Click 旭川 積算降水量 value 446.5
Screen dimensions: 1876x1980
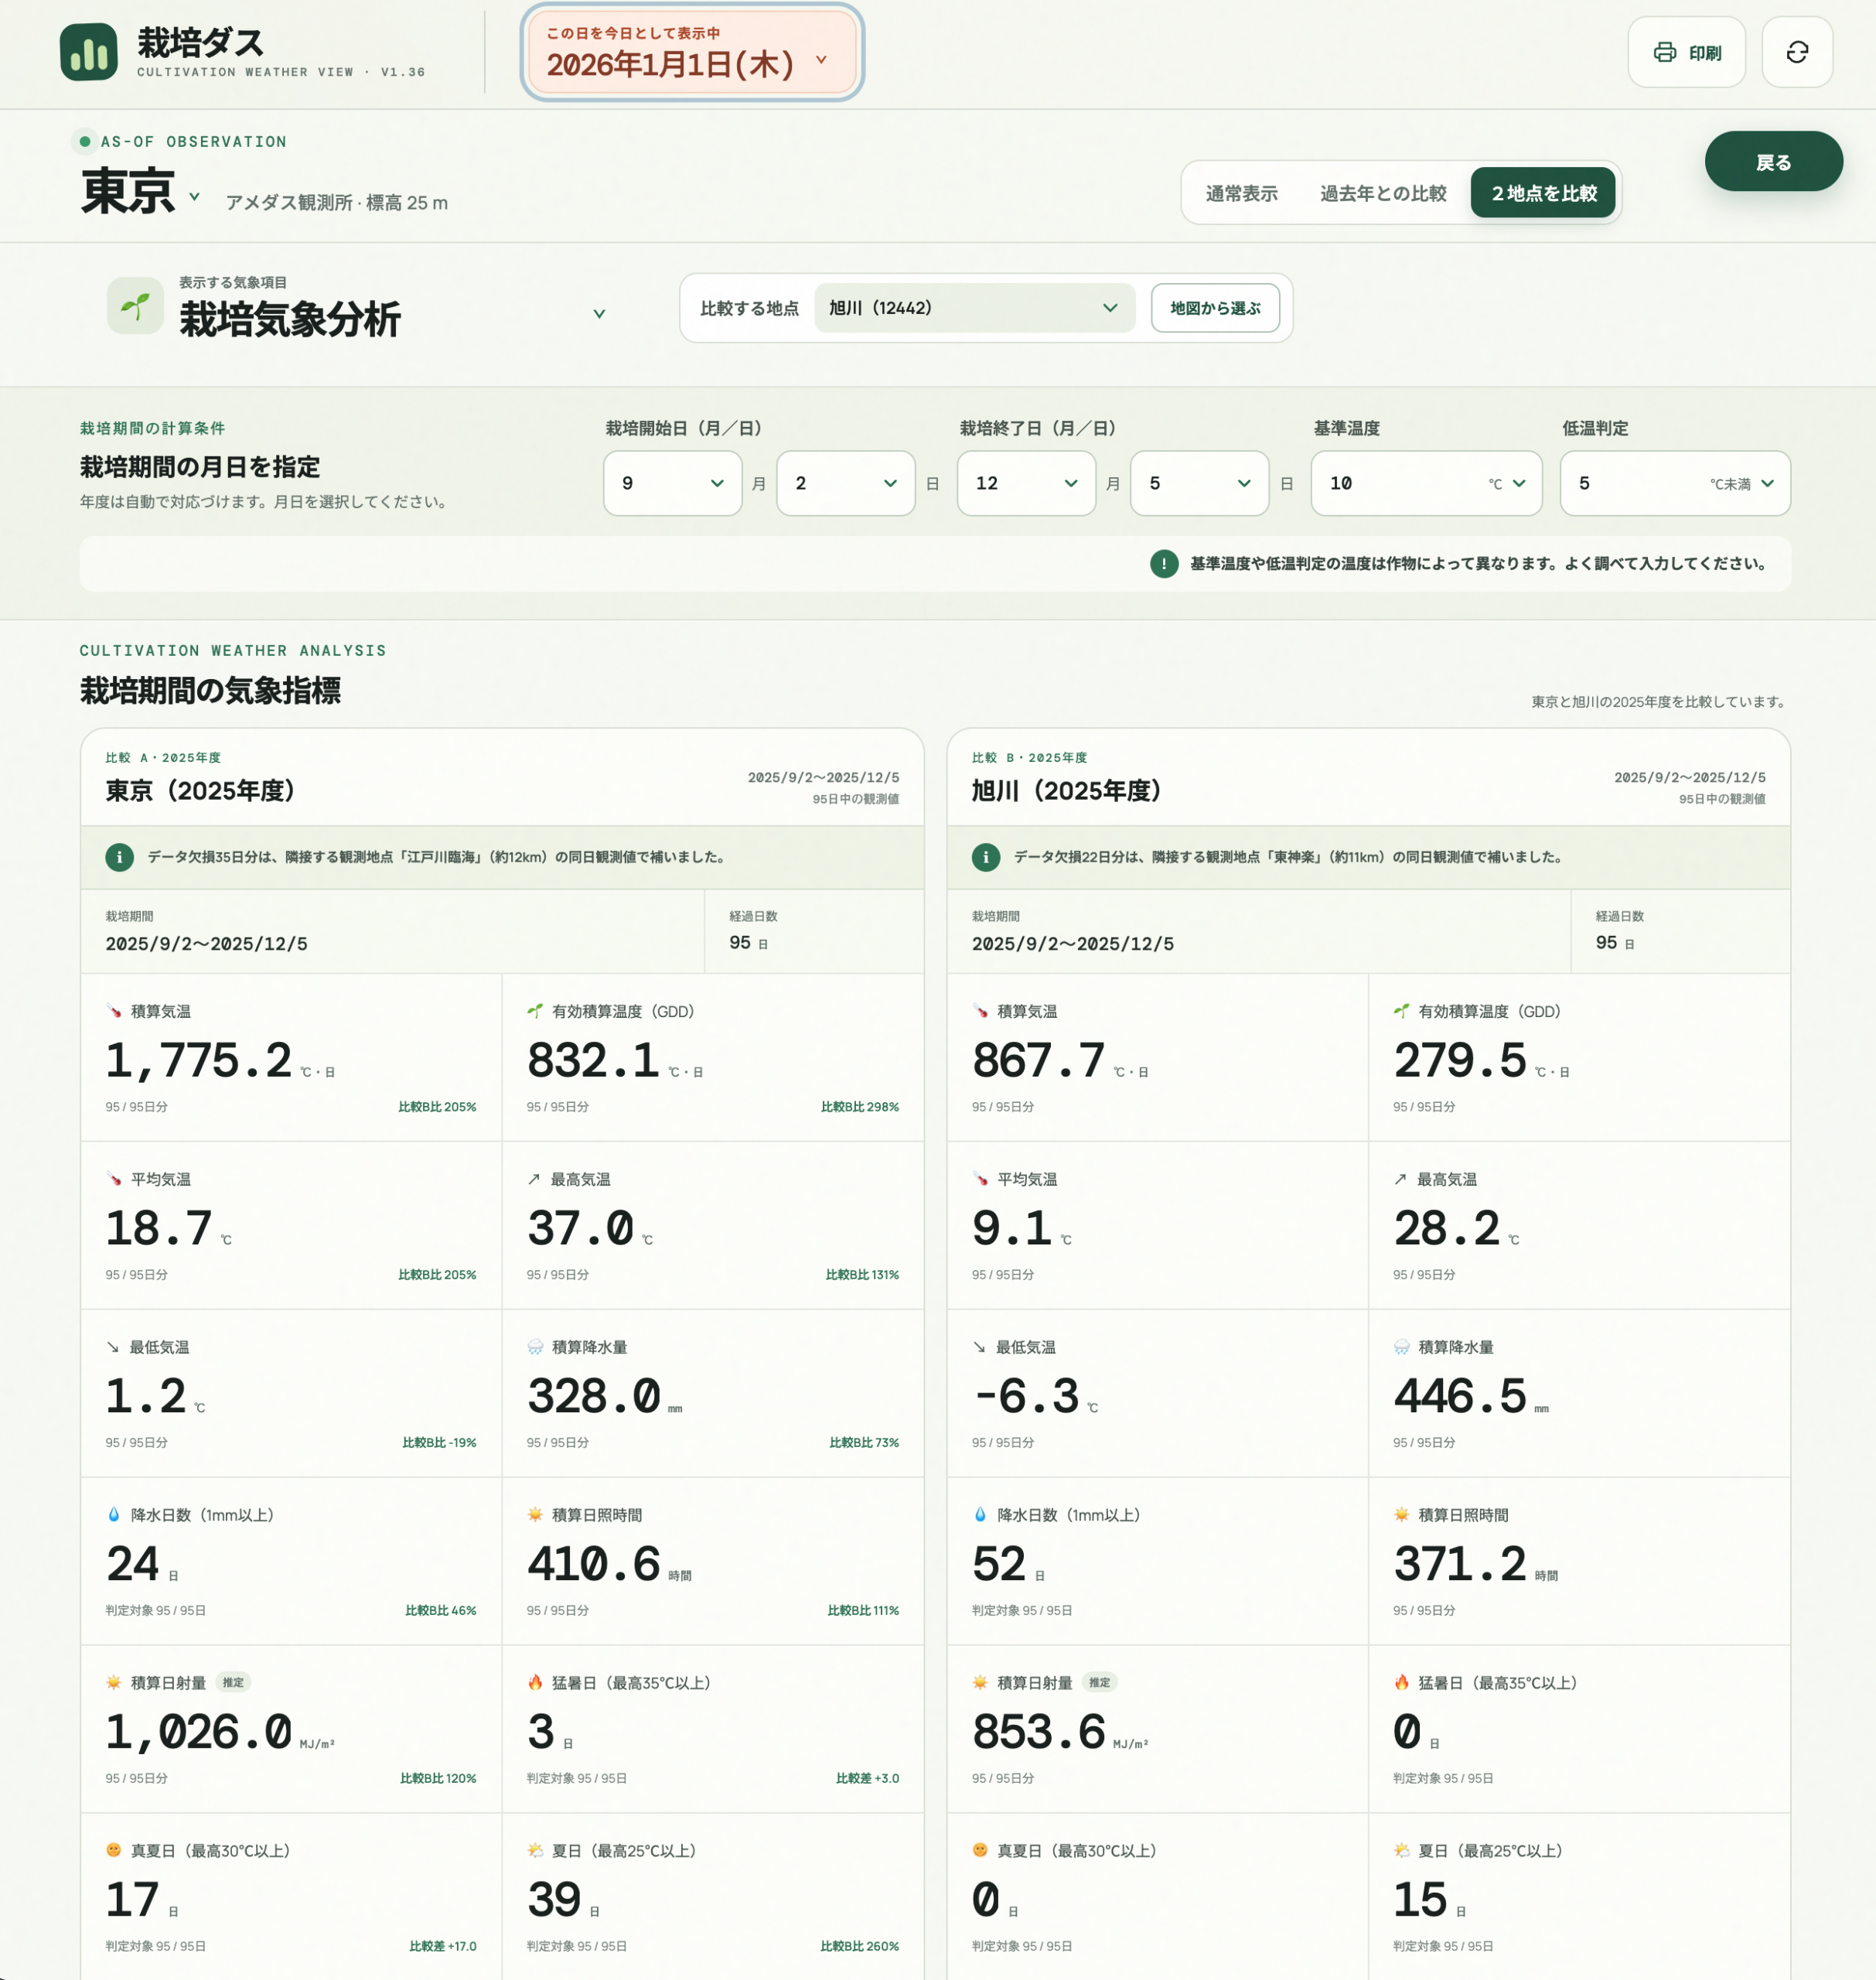(1460, 1396)
